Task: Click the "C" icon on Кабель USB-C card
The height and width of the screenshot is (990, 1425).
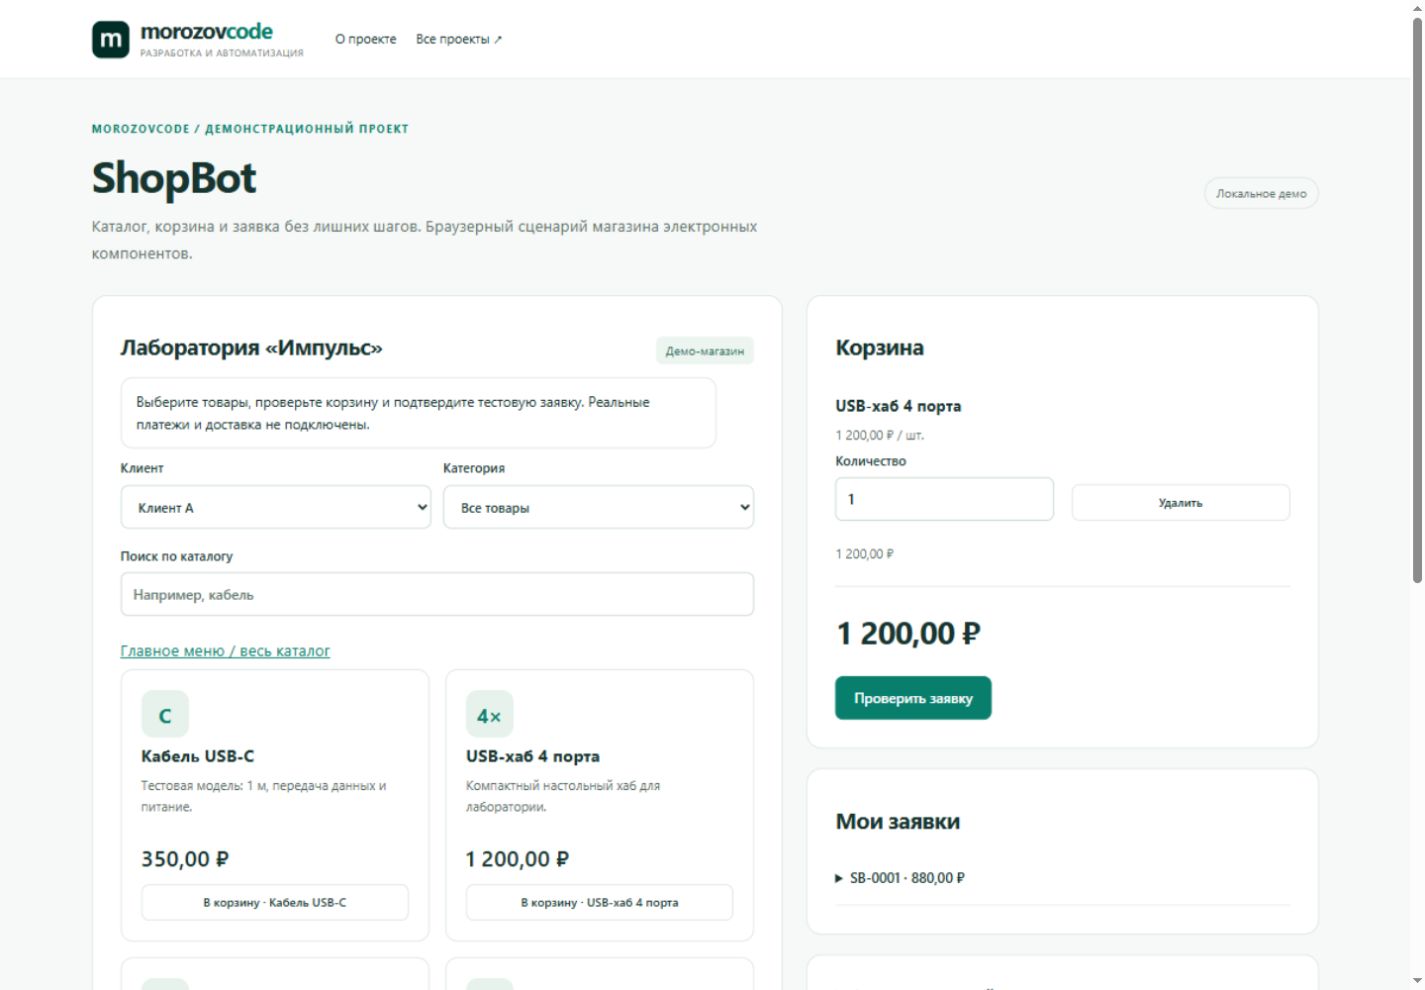Action: pyautogui.click(x=165, y=714)
